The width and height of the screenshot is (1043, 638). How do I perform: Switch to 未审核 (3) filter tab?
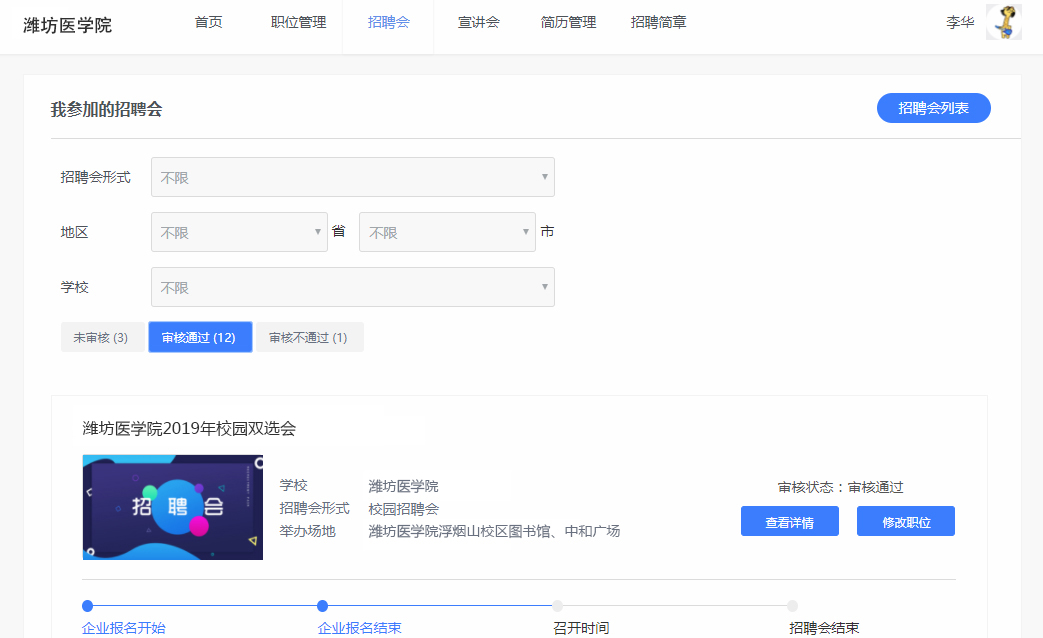(101, 338)
